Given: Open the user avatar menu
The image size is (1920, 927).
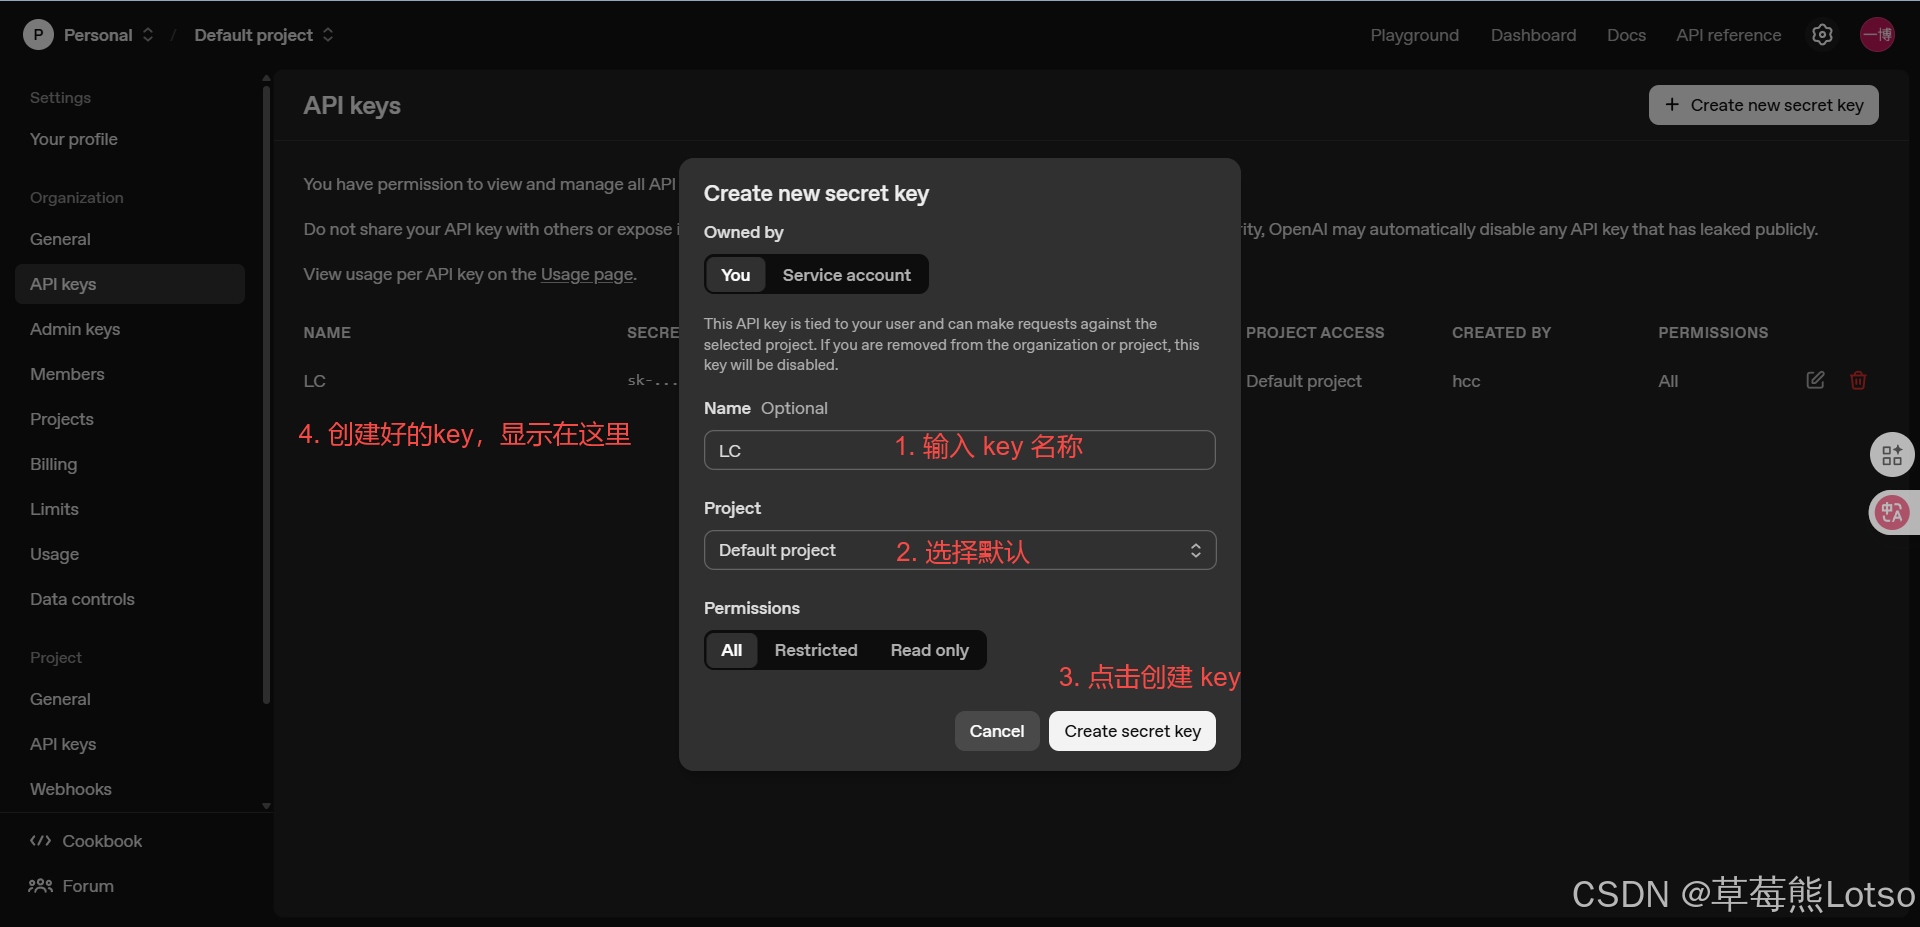Looking at the screenshot, I should click(1877, 35).
